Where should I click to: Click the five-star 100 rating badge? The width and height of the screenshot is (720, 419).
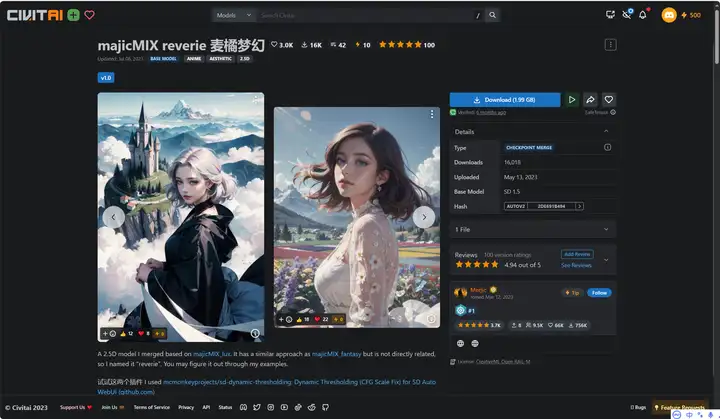coord(407,45)
